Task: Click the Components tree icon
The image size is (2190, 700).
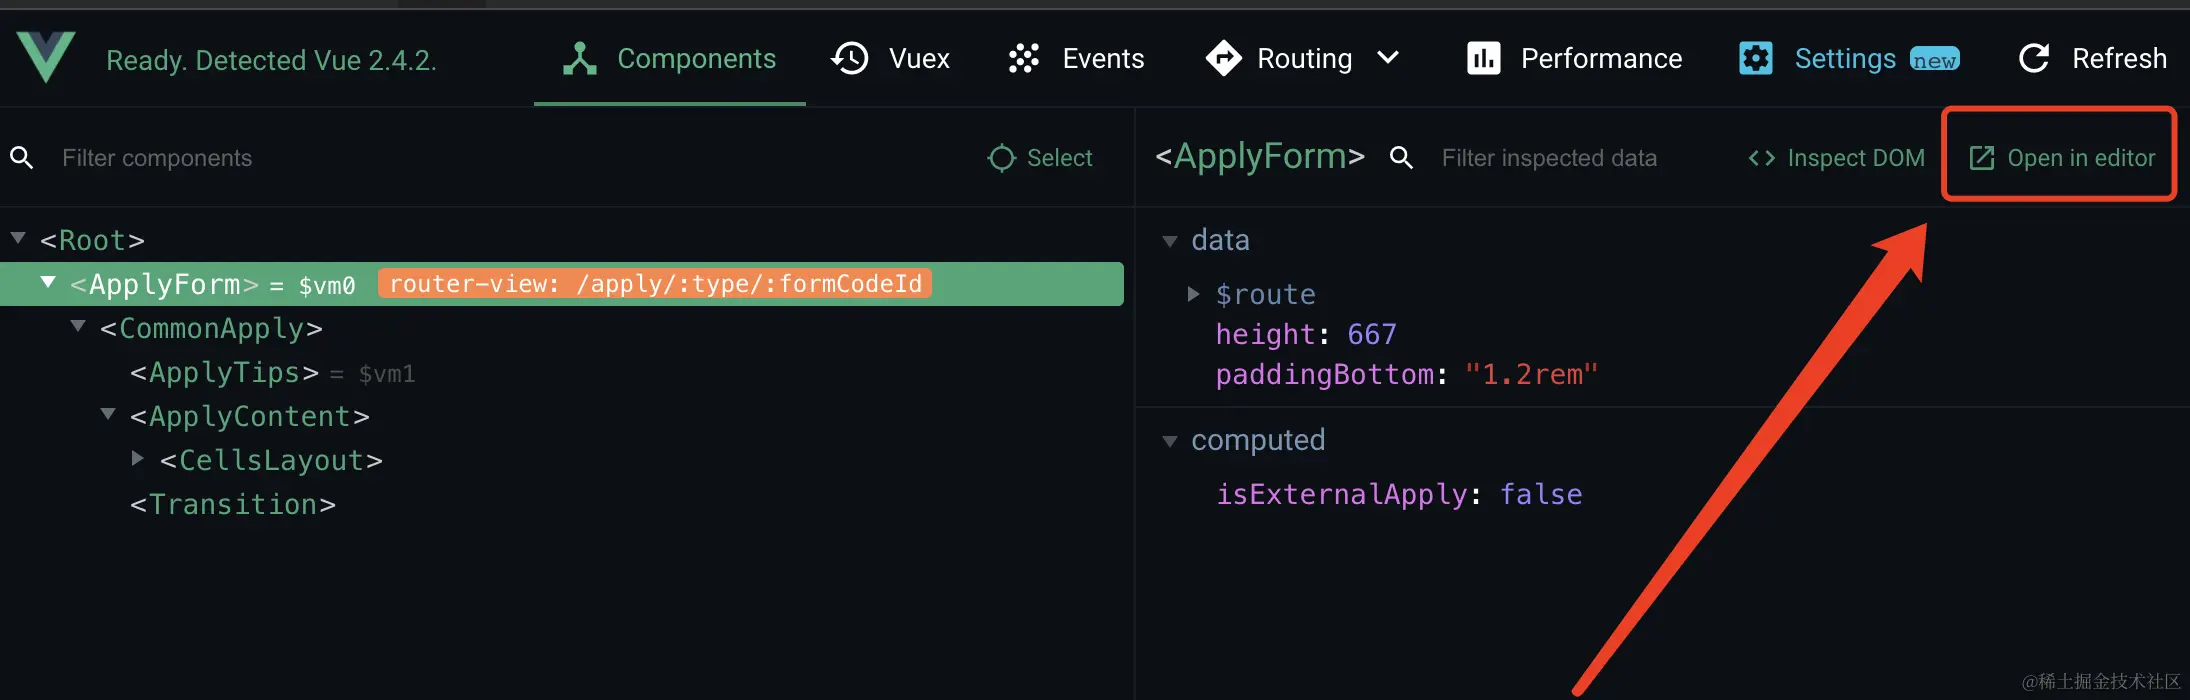Action: pos(579,59)
